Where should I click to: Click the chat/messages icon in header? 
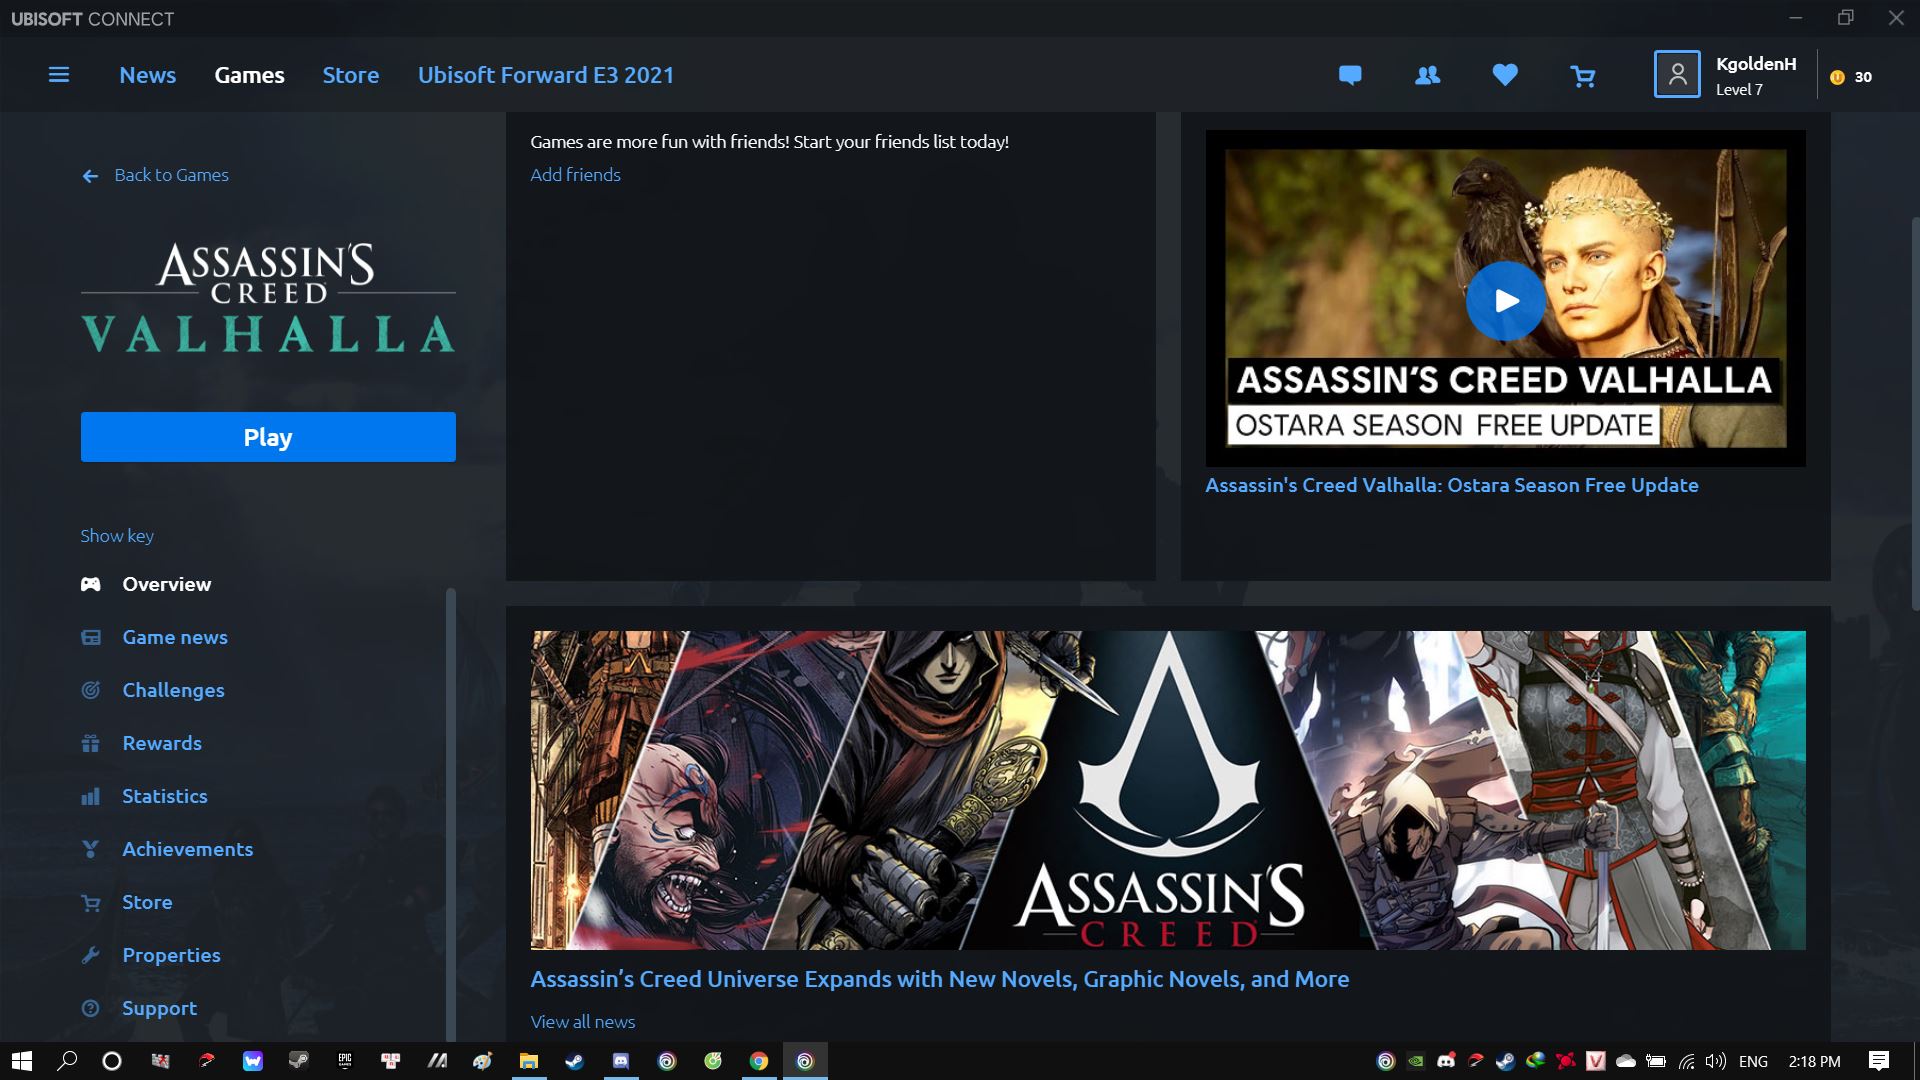click(x=1349, y=75)
